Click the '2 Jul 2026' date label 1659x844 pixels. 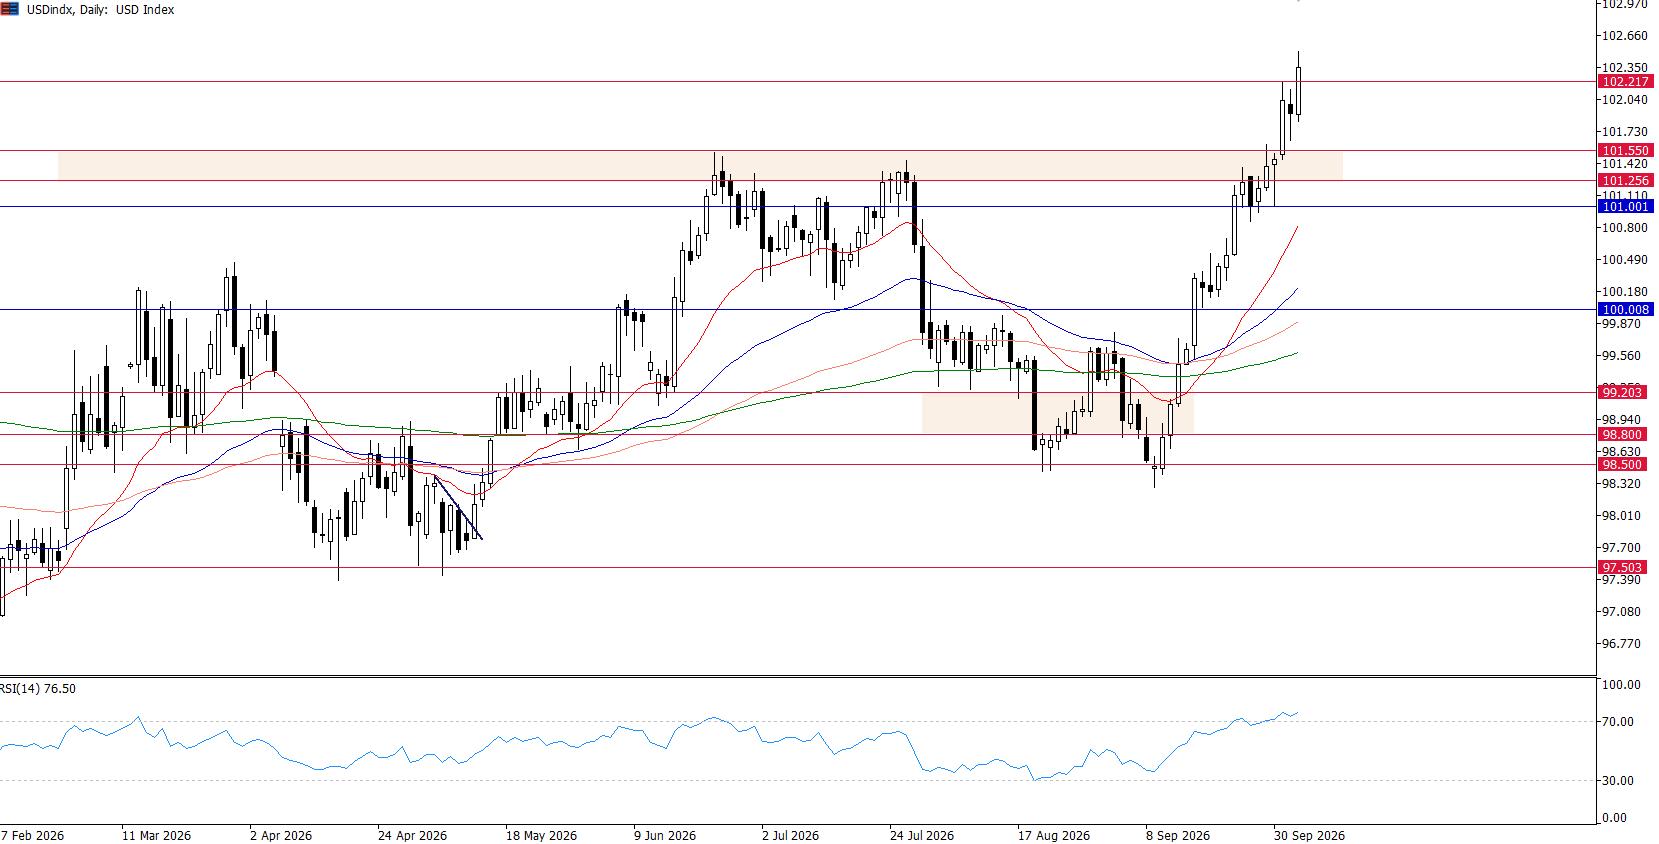click(790, 835)
